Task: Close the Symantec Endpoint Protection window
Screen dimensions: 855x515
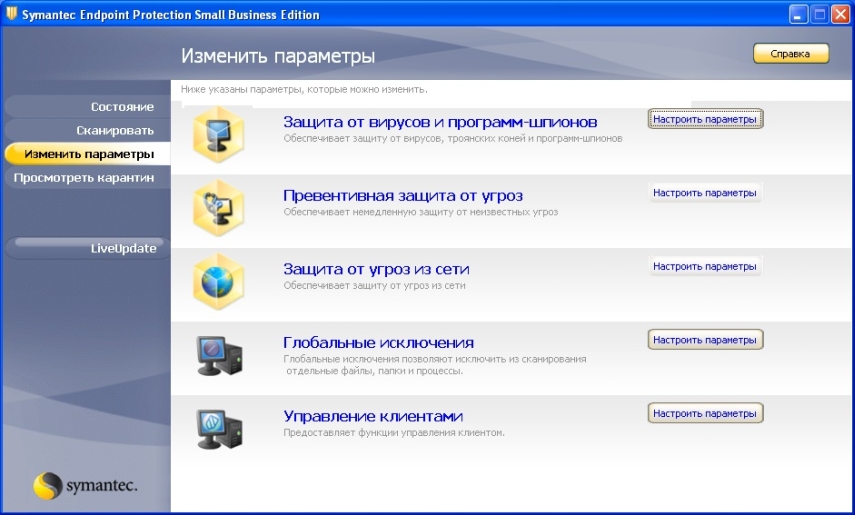Action: (x=840, y=14)
